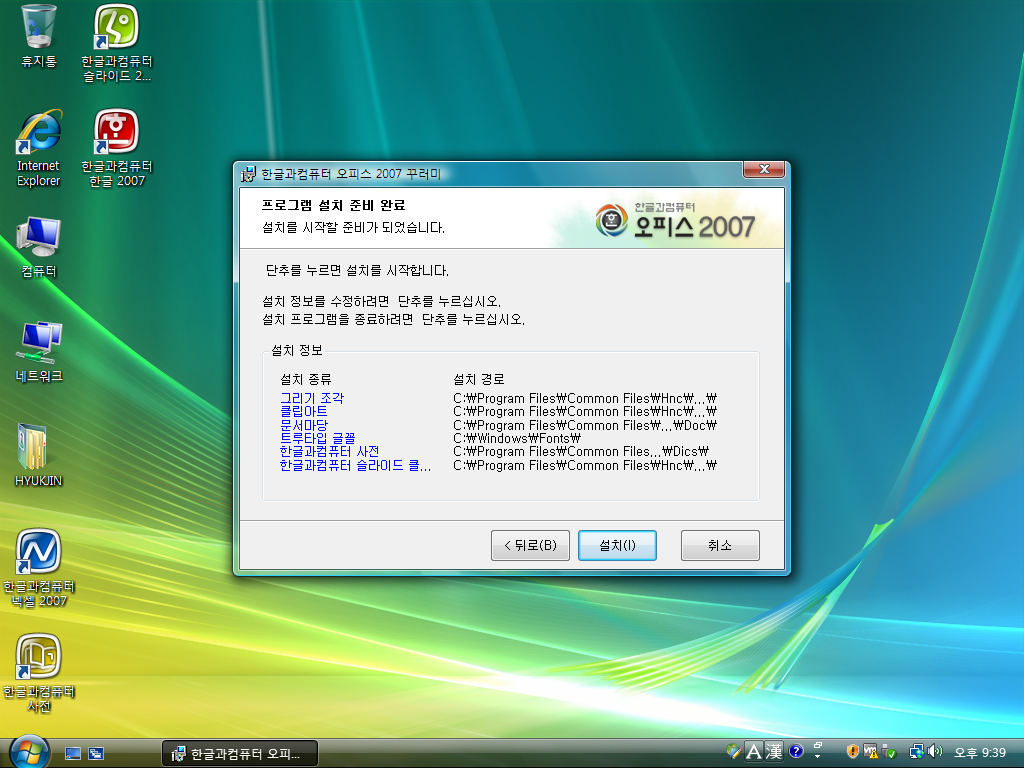Click the 설치 경로 column header

click(x=479, y=379)
